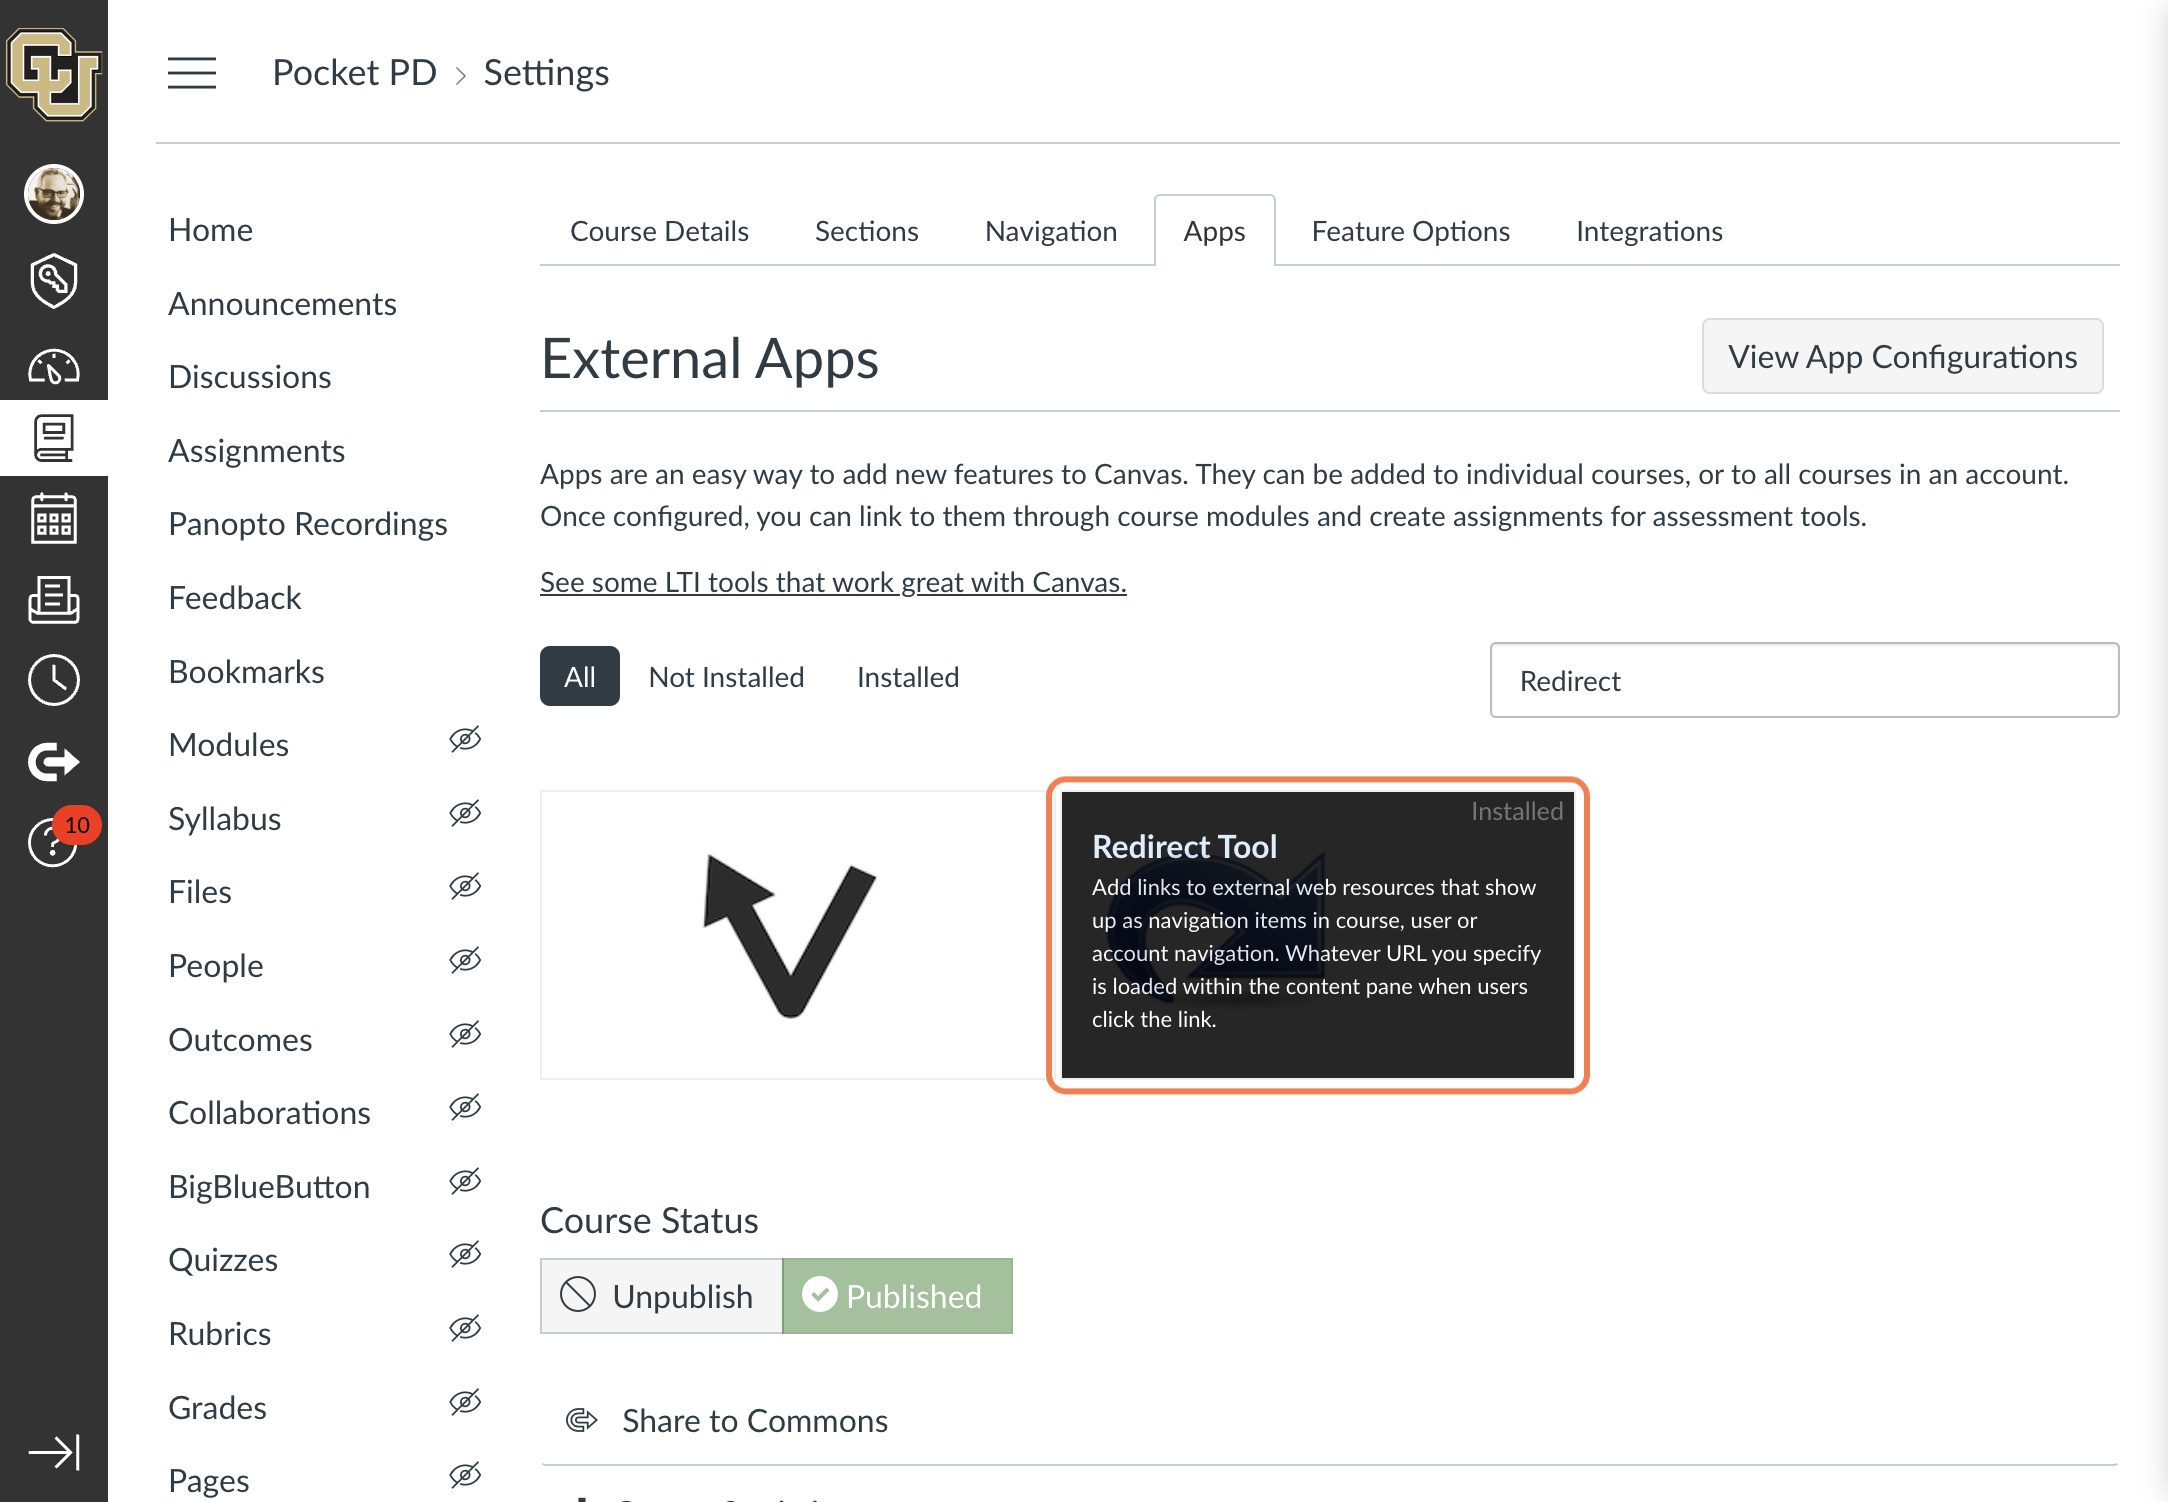Image resolution: width=2168 pixels, height=1502 pixels.
Task: Open the Inbox icon in the sidebar
Action: [x=53, y=600]
